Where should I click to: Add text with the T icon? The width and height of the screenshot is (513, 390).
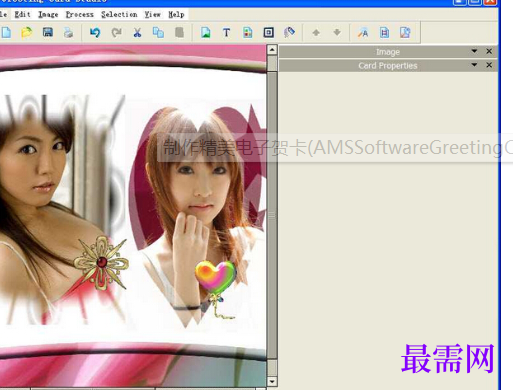226,33
